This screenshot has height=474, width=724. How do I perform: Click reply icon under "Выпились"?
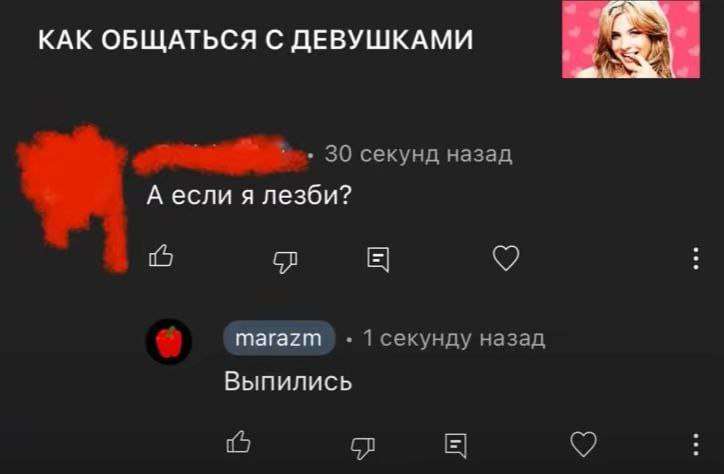(x=456, y=445)
